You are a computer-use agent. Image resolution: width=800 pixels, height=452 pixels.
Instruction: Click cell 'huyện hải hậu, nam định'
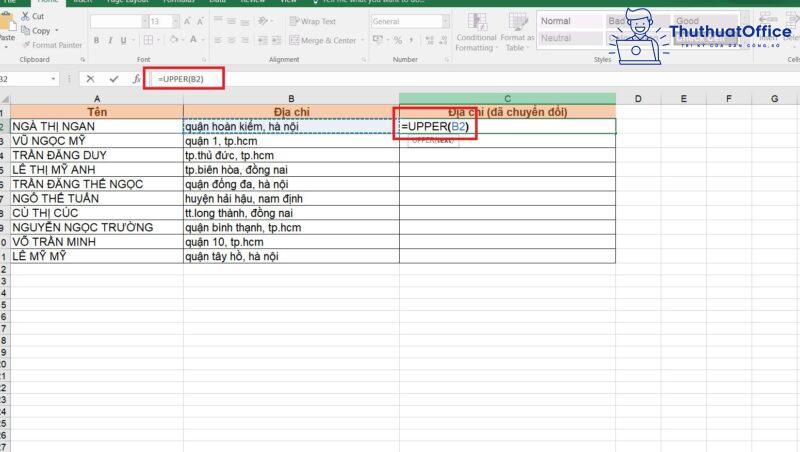click(x=291, y=198)
